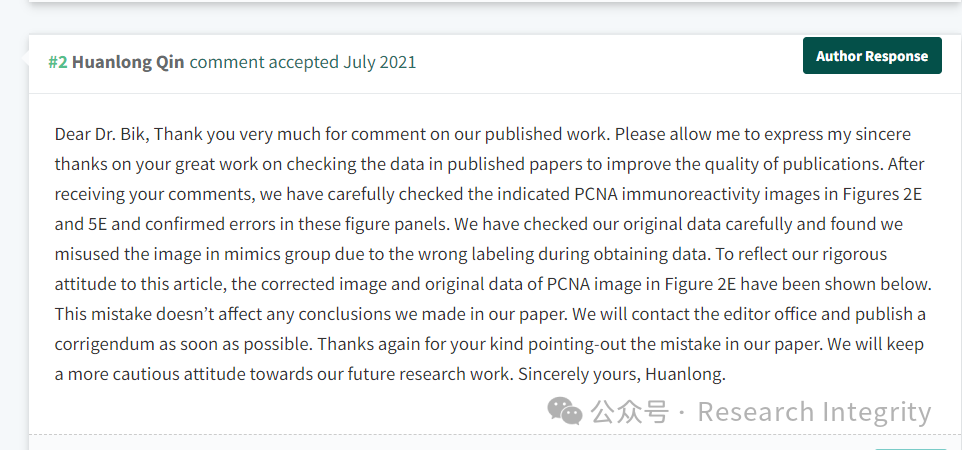
Task: Click the 'Research Integrity' watermark text
Action: pos(815,412)
